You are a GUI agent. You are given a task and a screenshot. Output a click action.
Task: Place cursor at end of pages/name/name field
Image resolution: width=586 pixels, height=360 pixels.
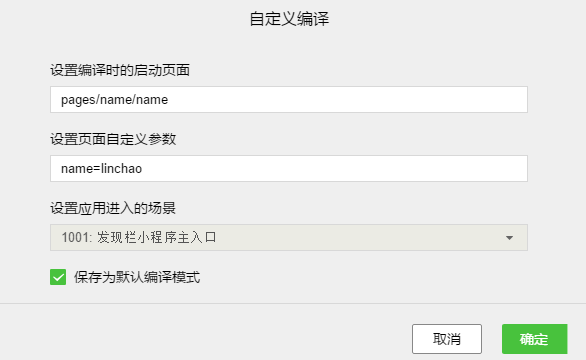click(348, 99)
